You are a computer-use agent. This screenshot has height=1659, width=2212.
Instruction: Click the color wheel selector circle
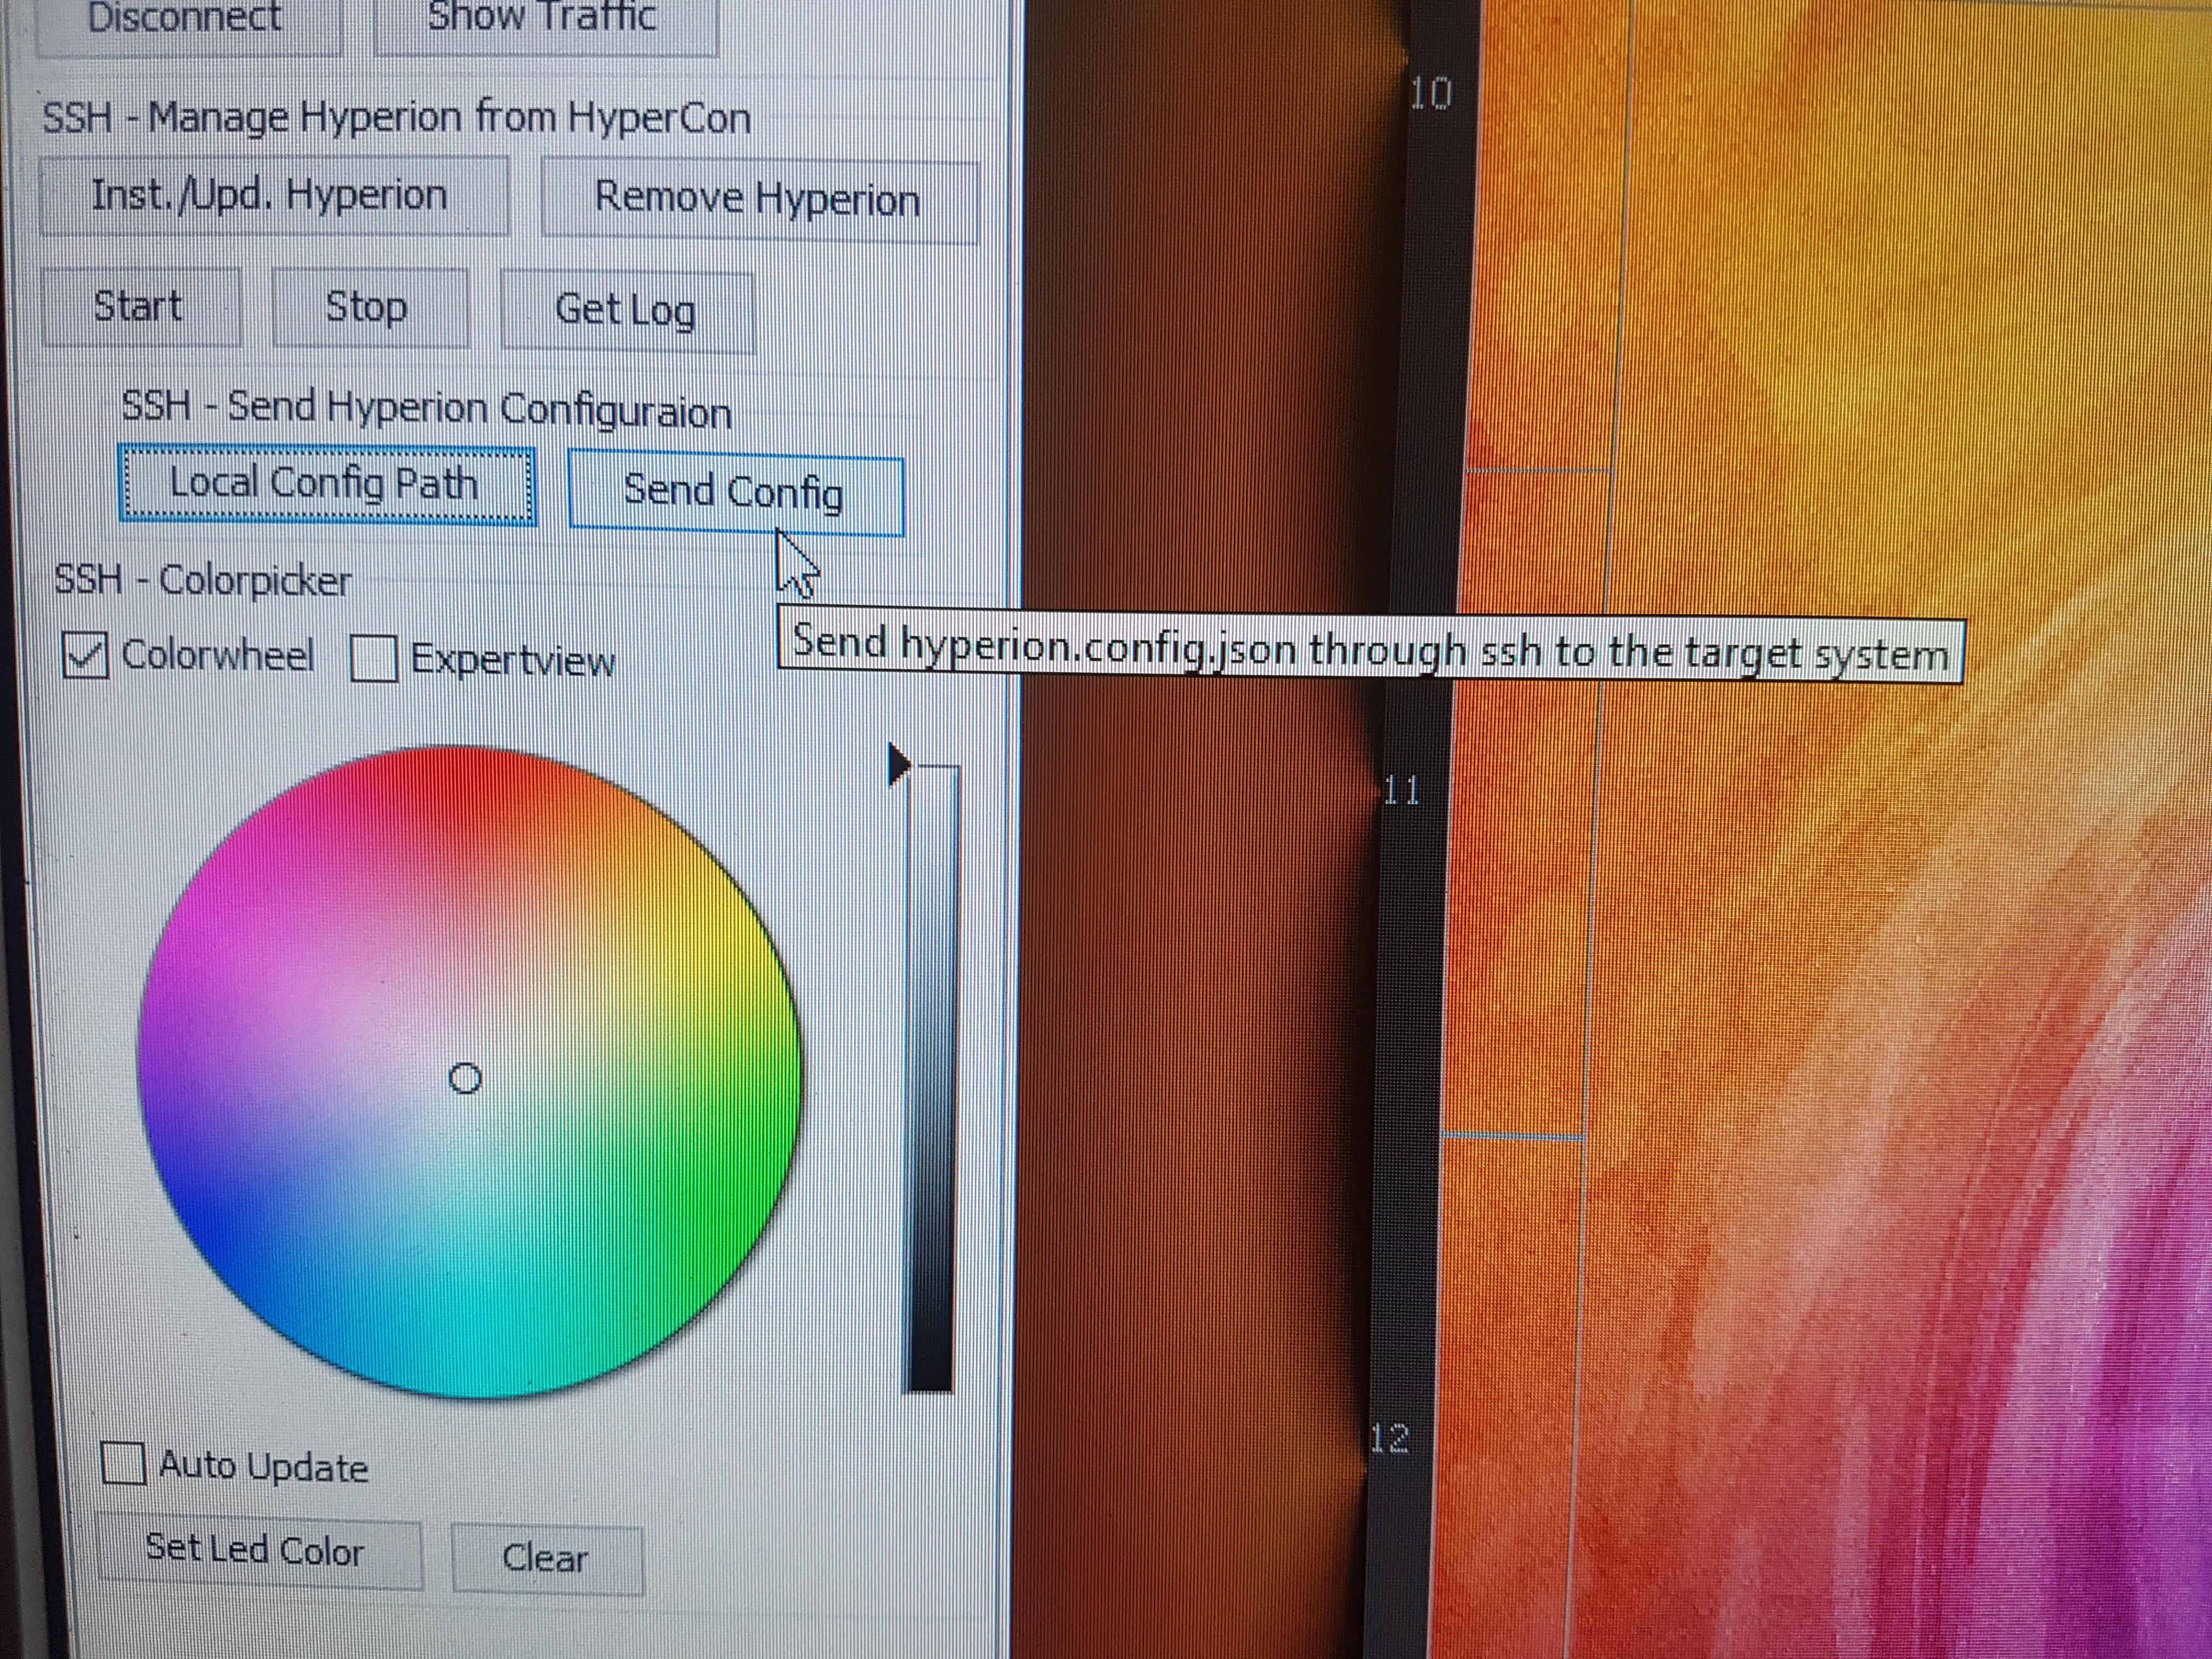click(465, 1079)
